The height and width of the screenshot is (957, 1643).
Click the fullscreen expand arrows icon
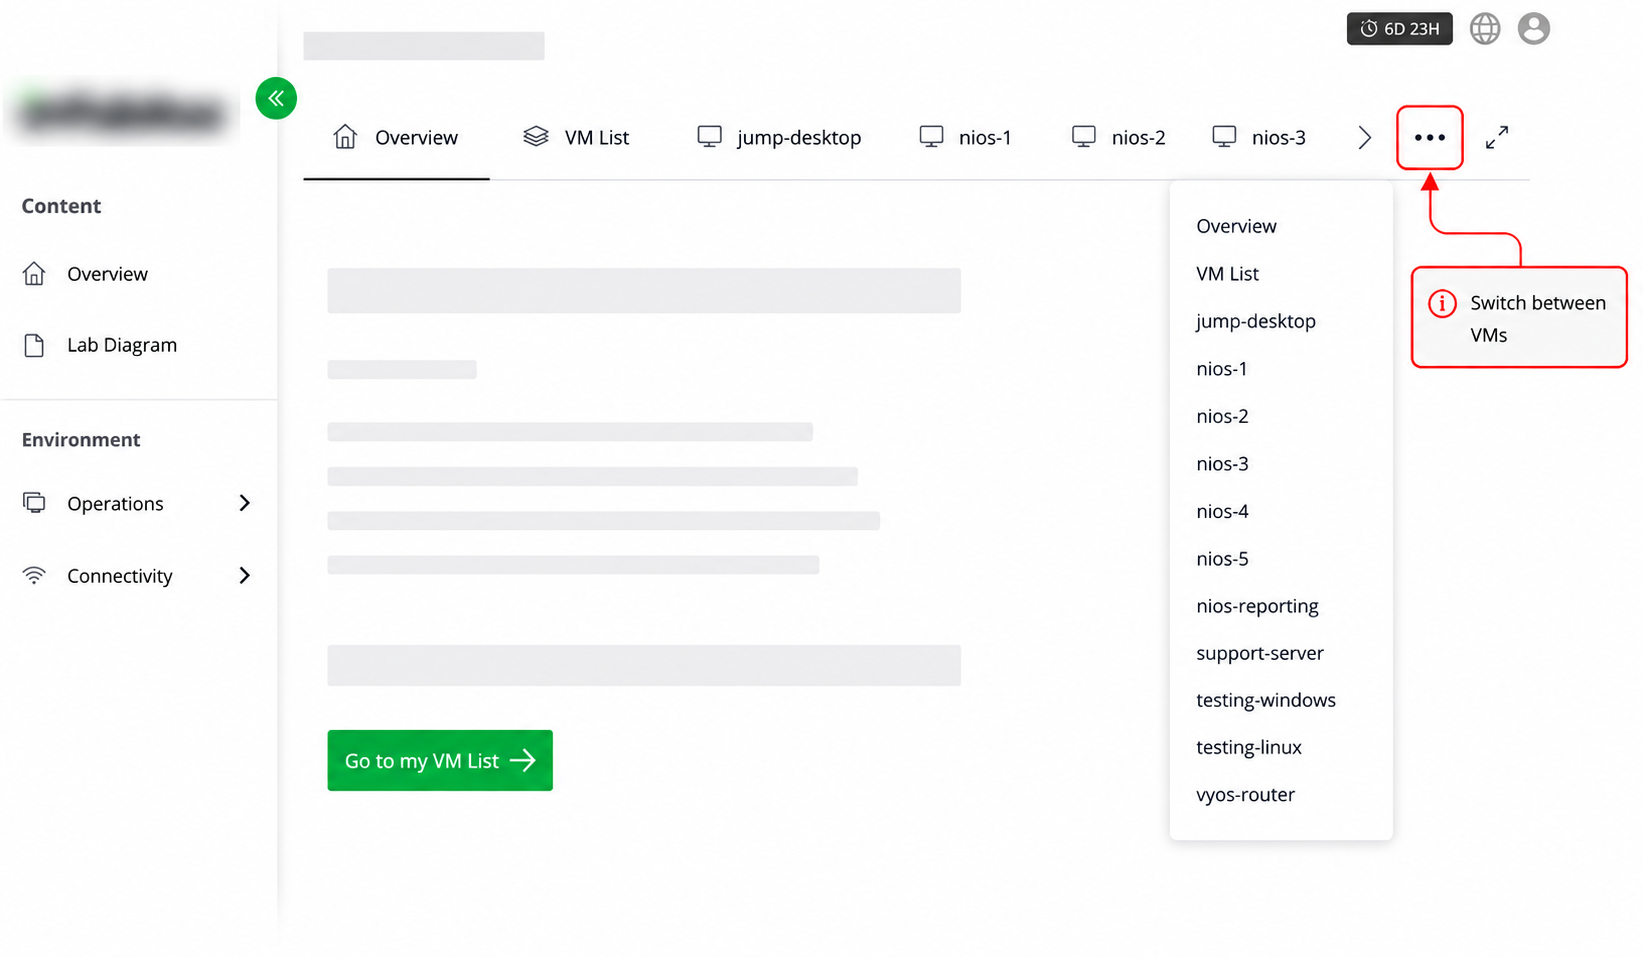[1497, 137]
